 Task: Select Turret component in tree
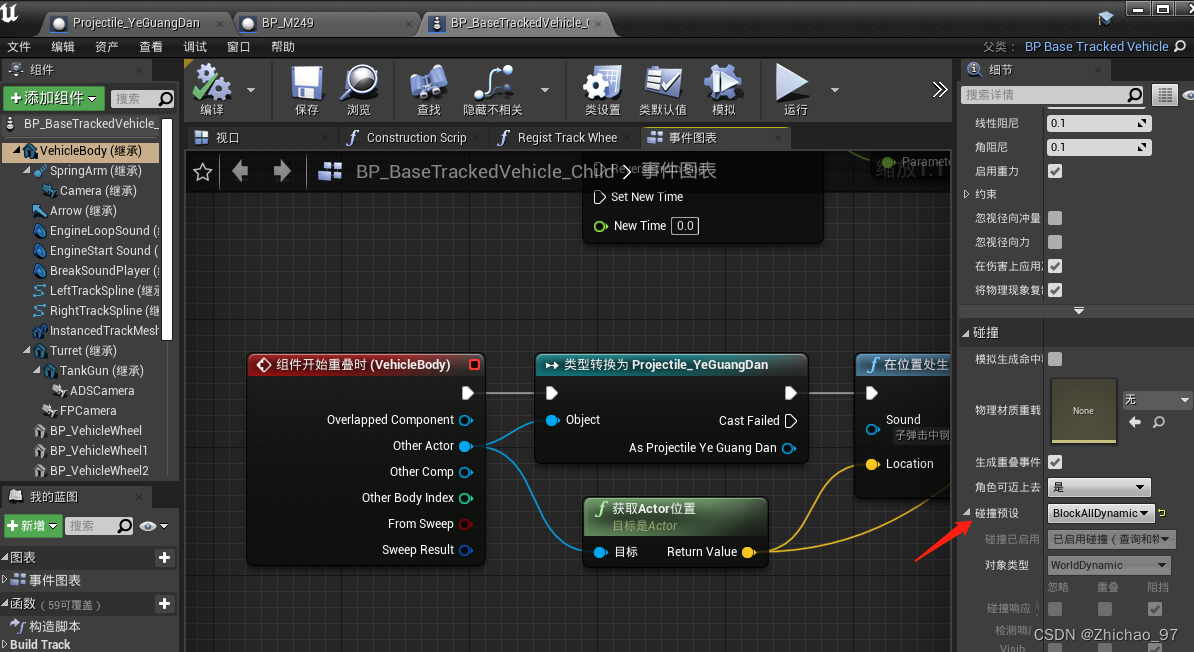tap(83, 350)
